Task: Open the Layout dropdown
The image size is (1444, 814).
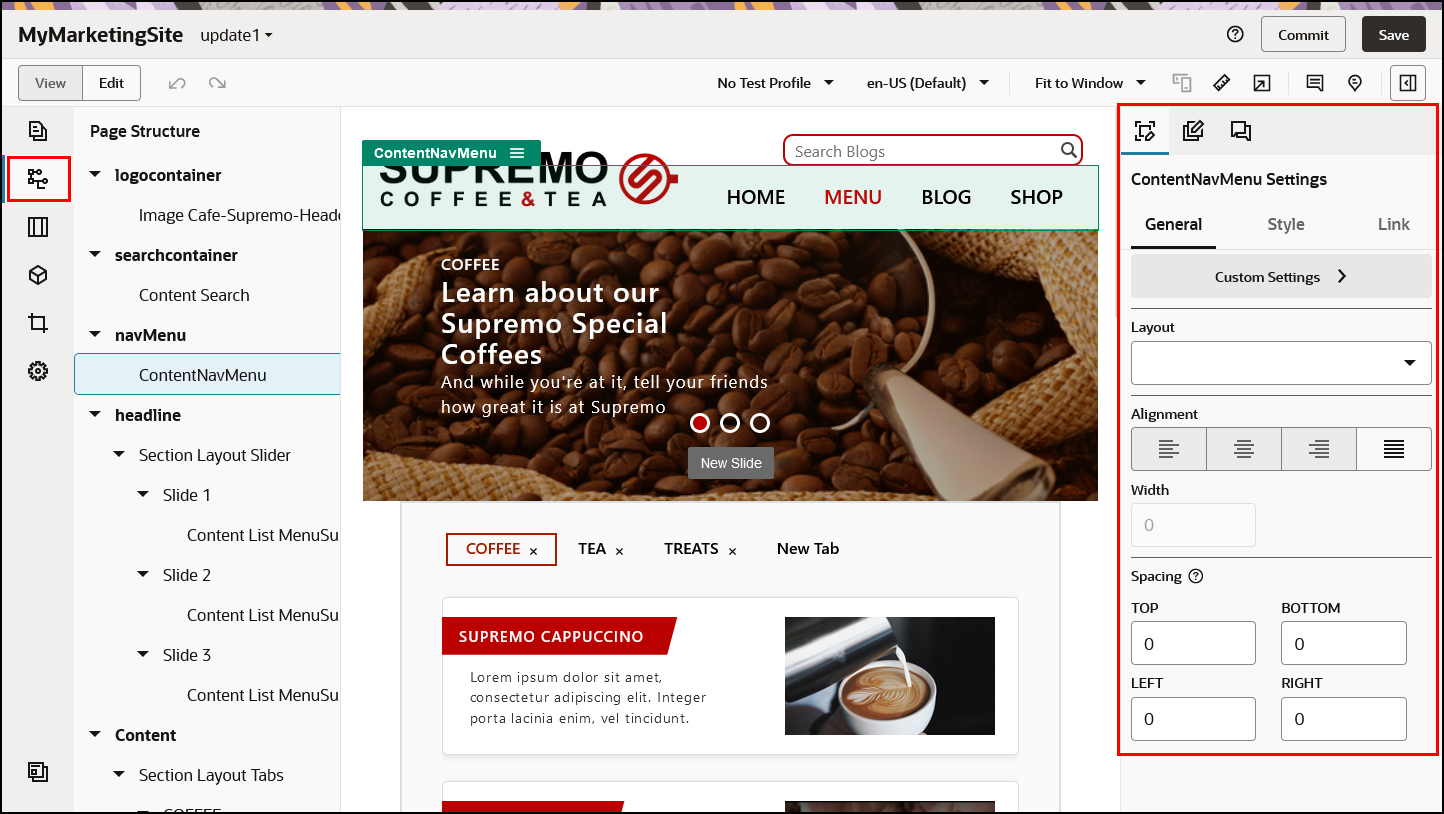Action: (x=1281, y=363)
